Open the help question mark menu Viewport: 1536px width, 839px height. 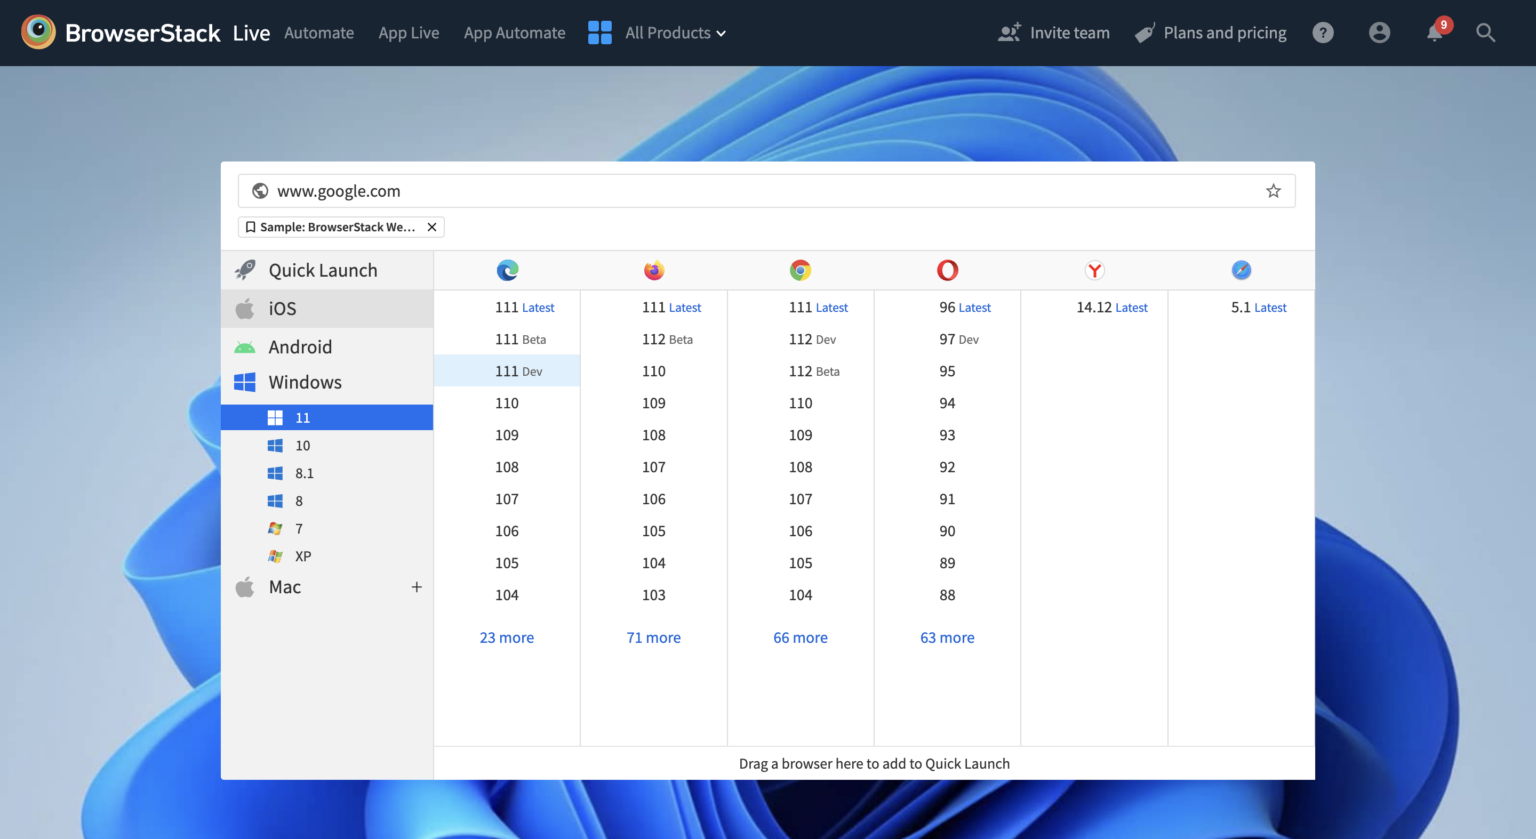tap(1323, 32)
